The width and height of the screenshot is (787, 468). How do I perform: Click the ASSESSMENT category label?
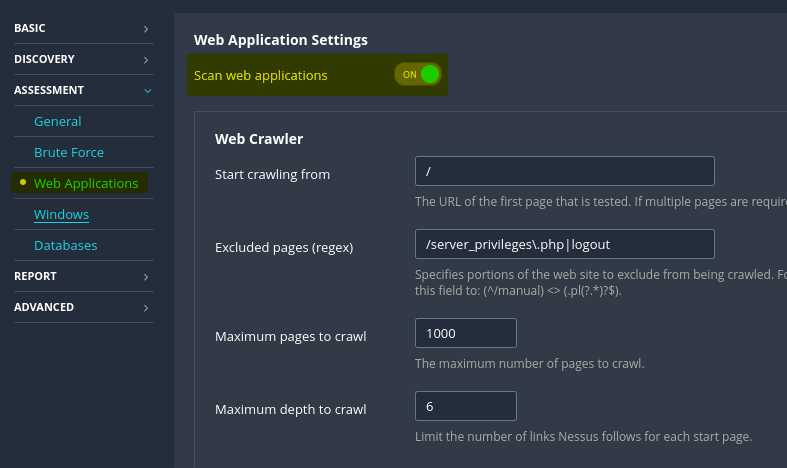click(x=49, y=91)
